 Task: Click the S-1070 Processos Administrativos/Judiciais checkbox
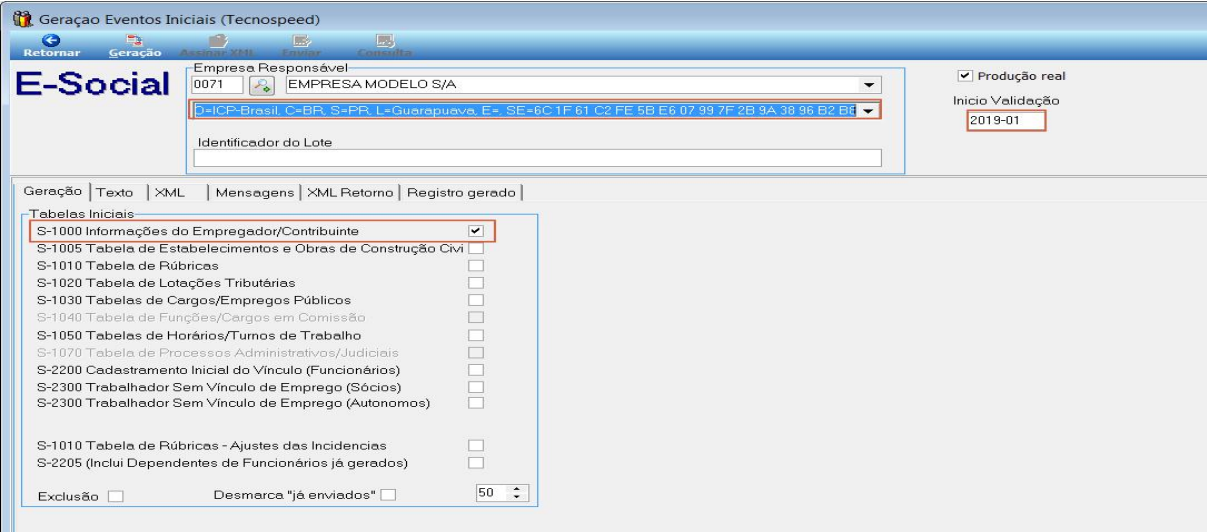476,352
